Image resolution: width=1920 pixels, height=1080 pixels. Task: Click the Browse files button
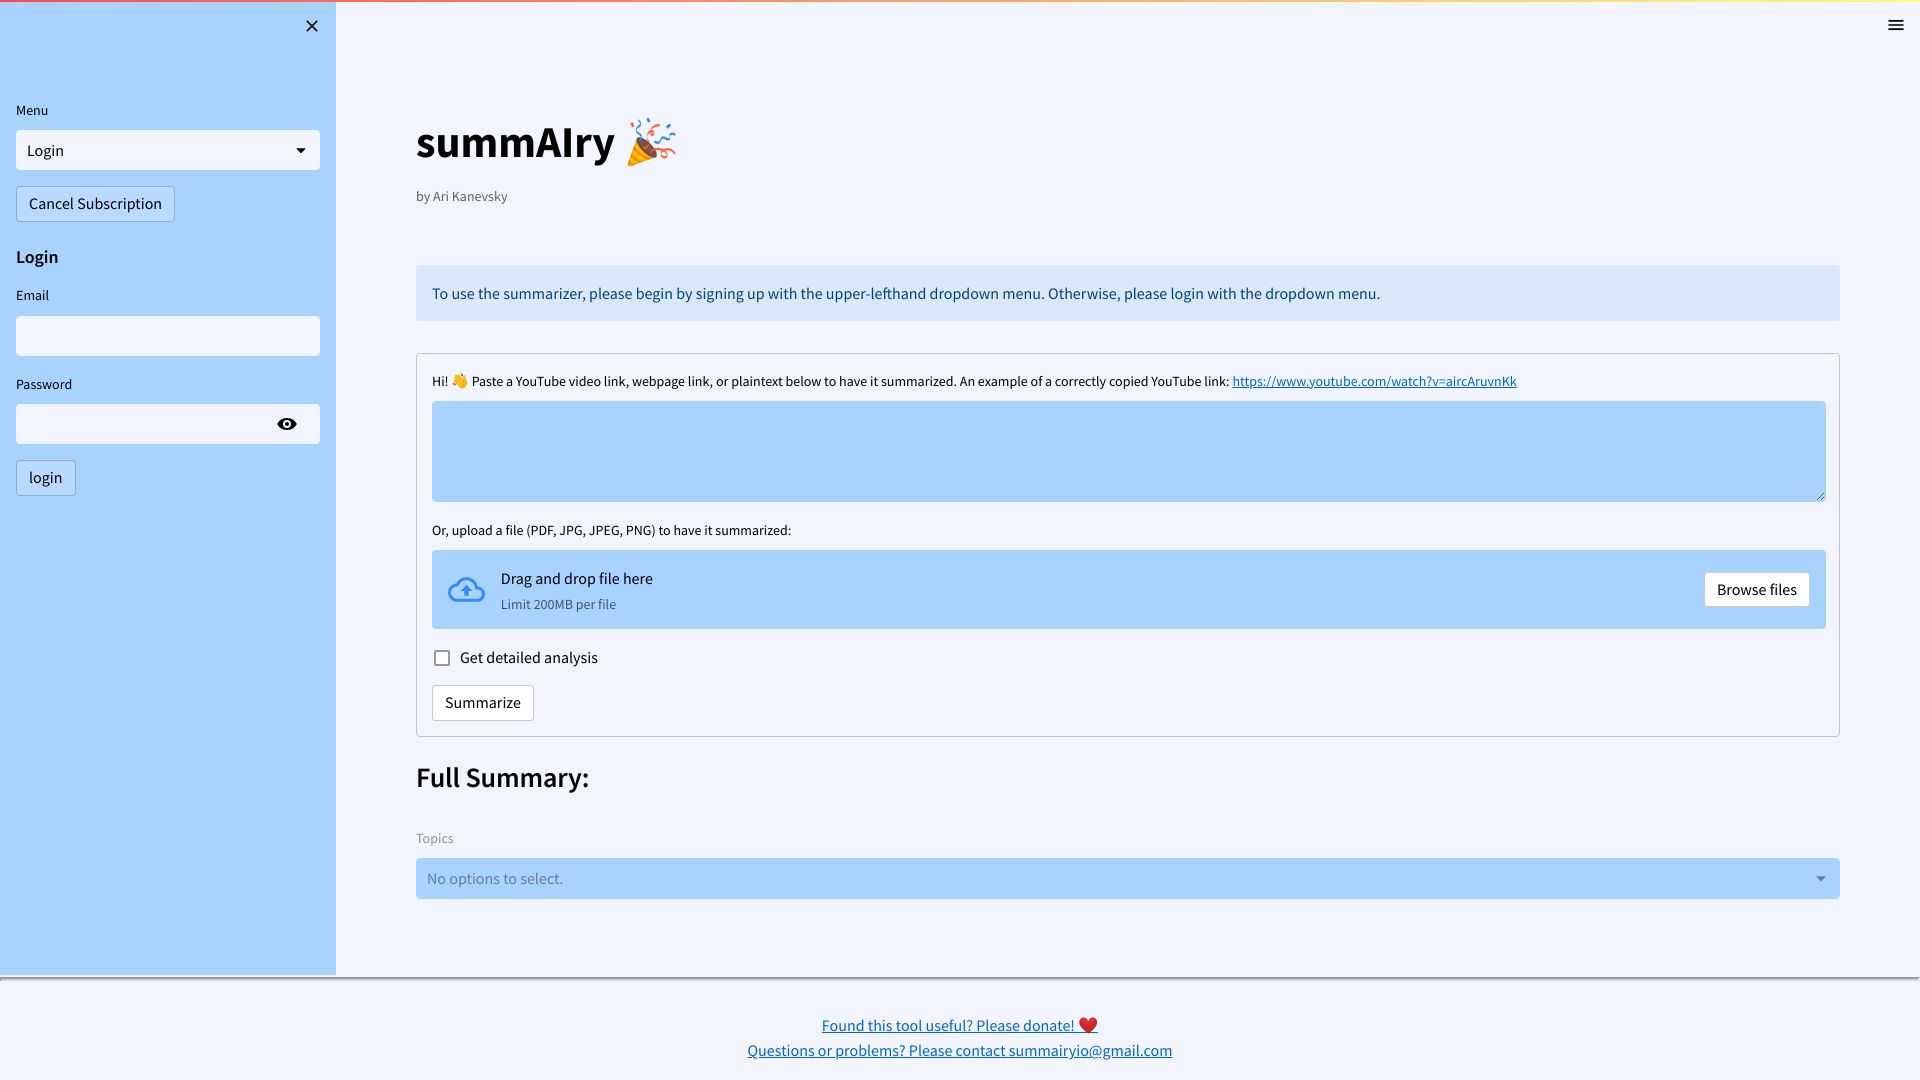pos(1756,590)
